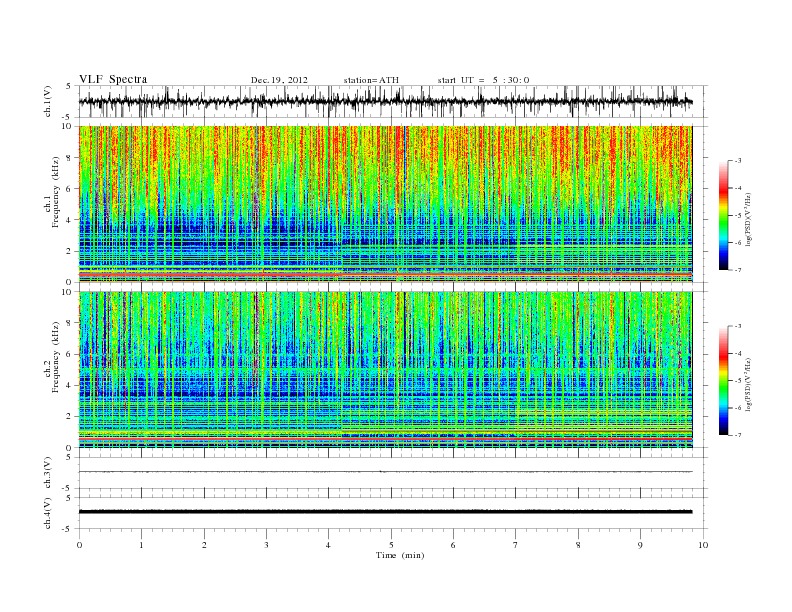The image size is (792, 612).
Task: Click the ch.1 voltage waveform panel
Action: point(393,101)
